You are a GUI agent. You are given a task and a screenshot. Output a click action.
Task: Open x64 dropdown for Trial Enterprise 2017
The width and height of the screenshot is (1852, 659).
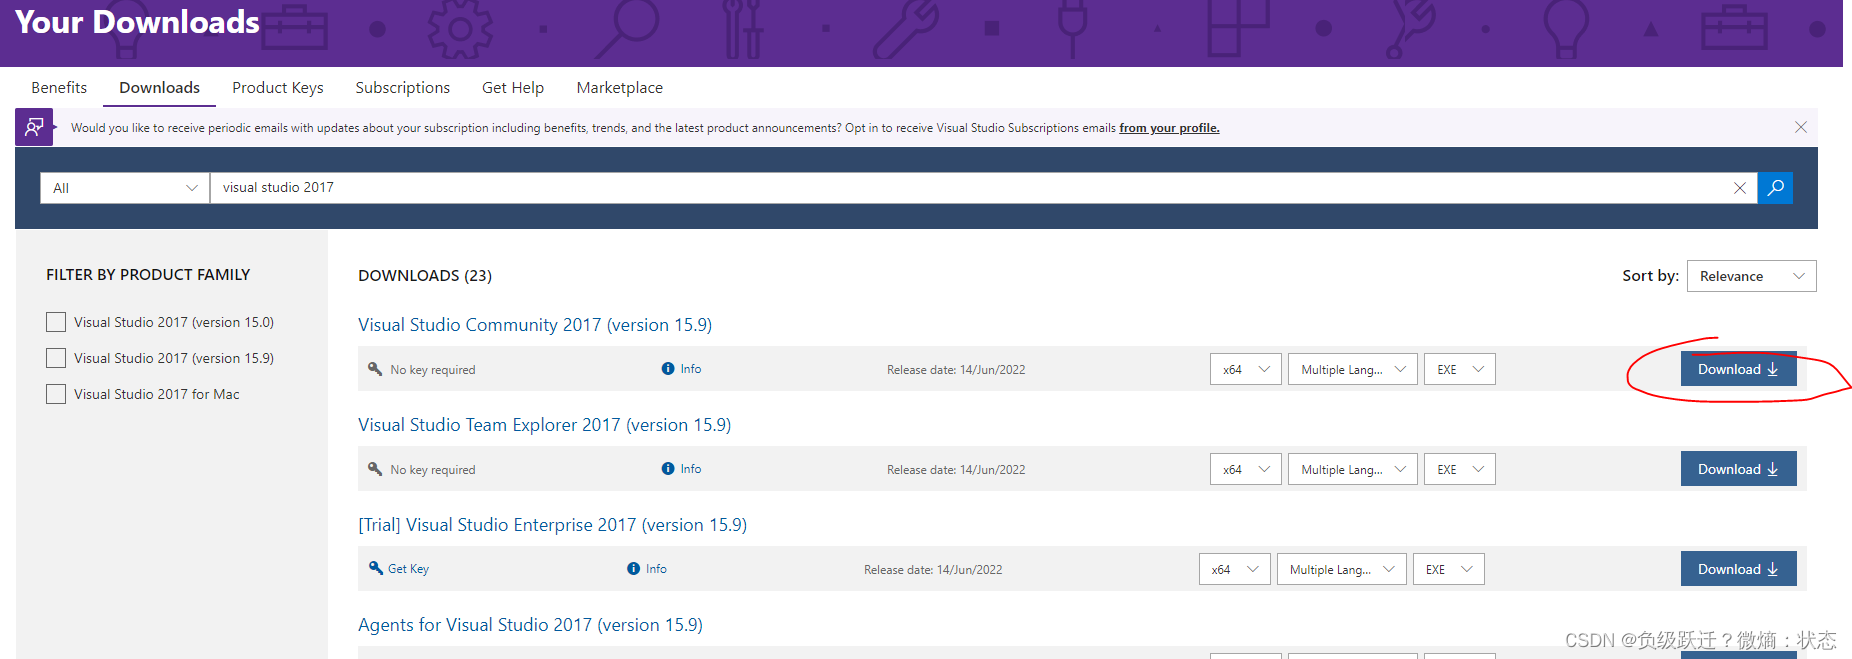pos(1234,569)
